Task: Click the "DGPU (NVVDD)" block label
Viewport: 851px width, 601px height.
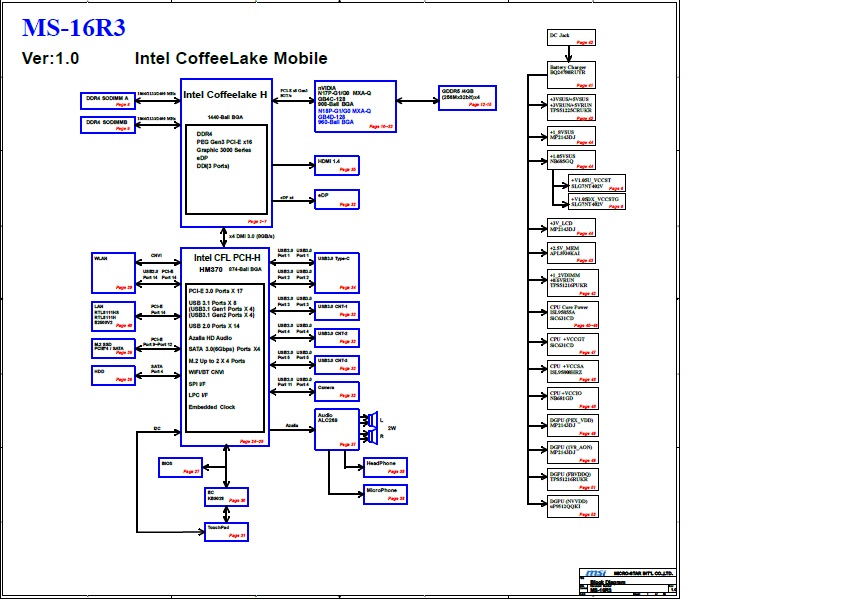Action: tap(569, 501)
